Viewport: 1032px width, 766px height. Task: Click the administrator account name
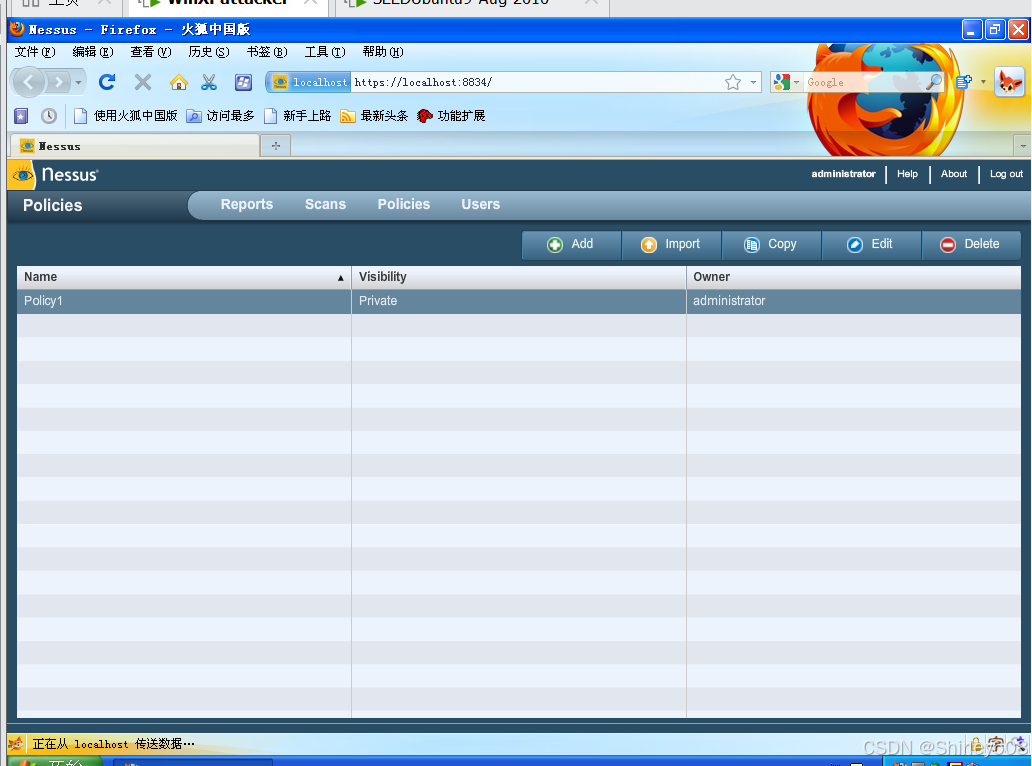coord(843,174)
